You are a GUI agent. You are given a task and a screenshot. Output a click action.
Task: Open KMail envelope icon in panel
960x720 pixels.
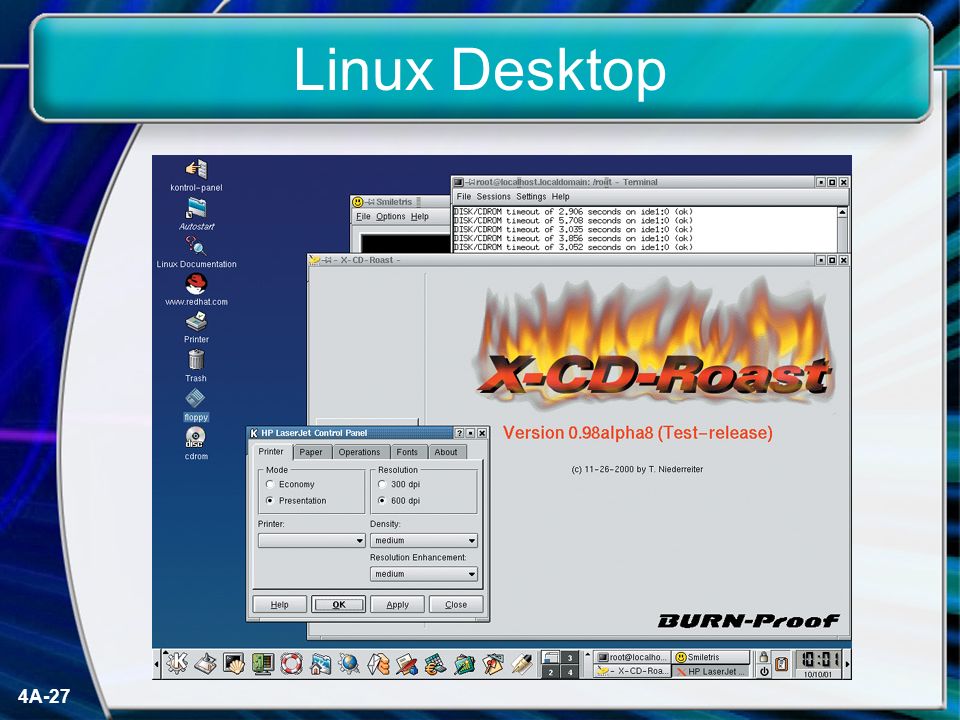(x=378, y=664)
